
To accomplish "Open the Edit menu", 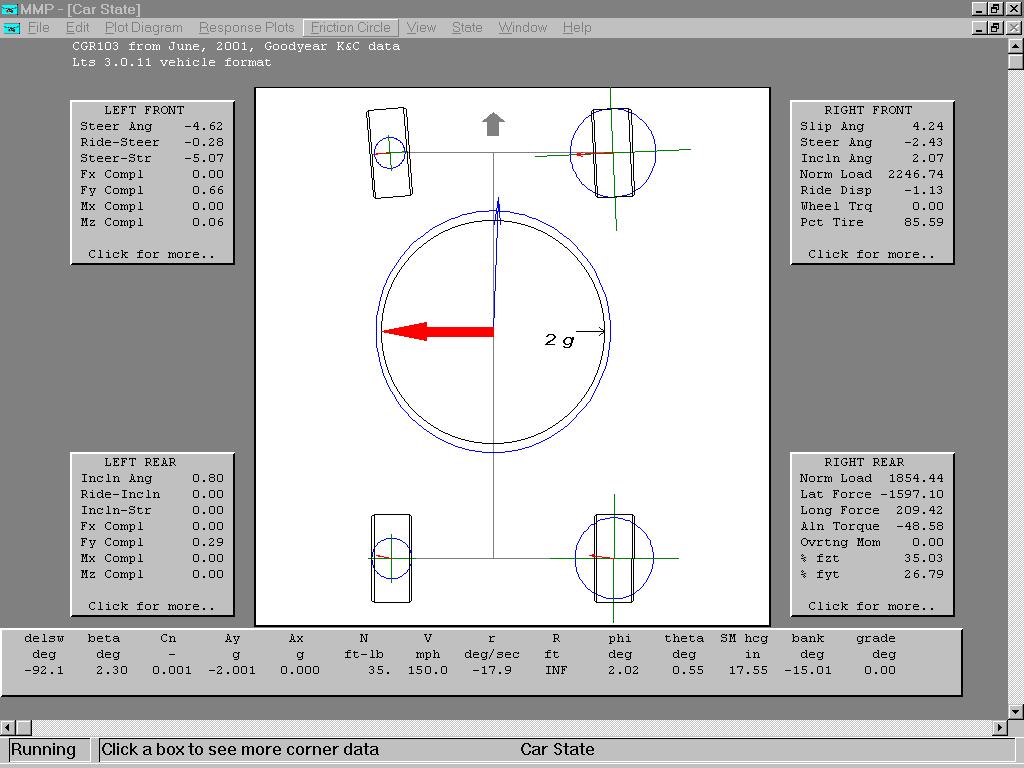I will 77,27.
